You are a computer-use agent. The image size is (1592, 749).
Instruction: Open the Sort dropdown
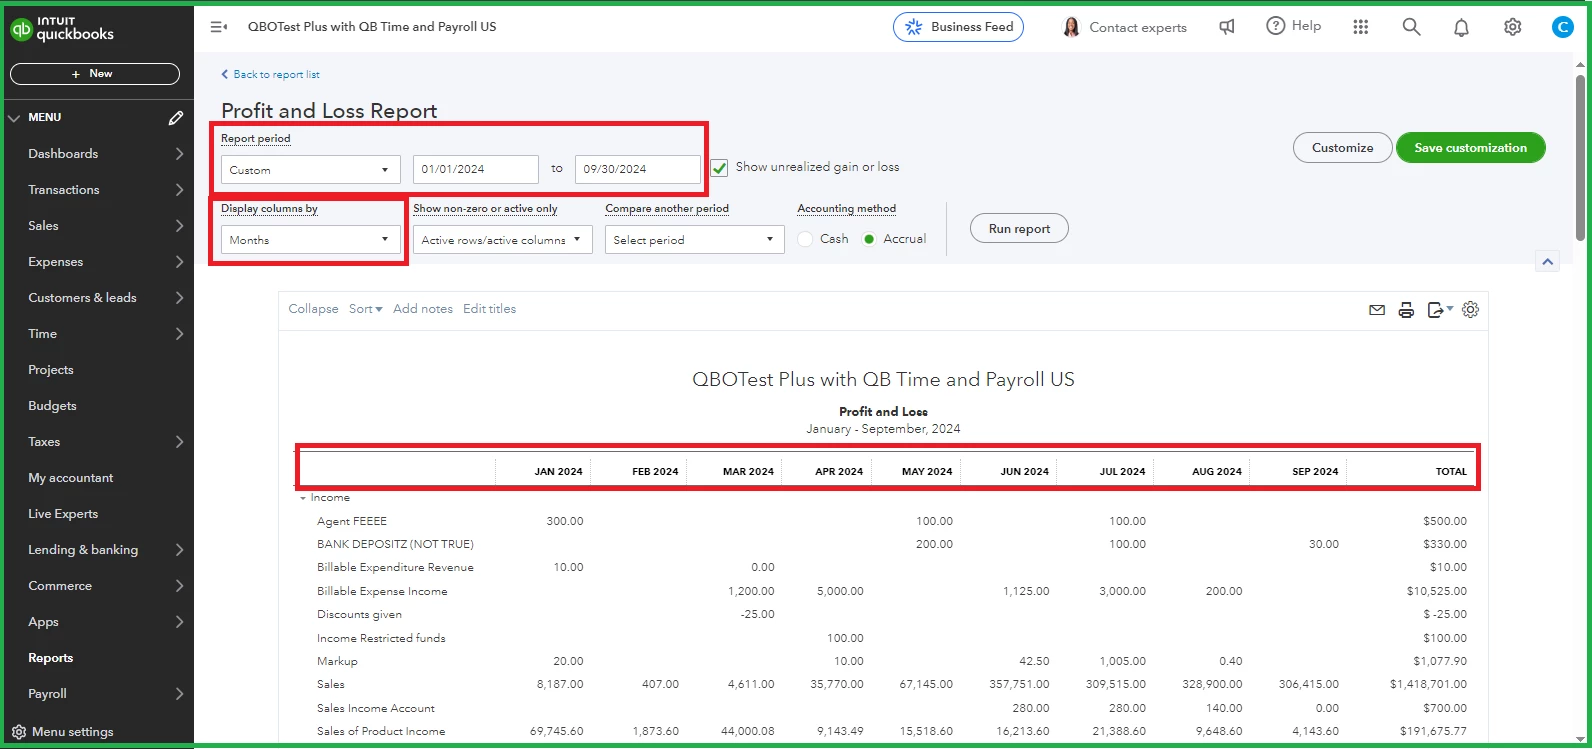click(x=366, y=309)
